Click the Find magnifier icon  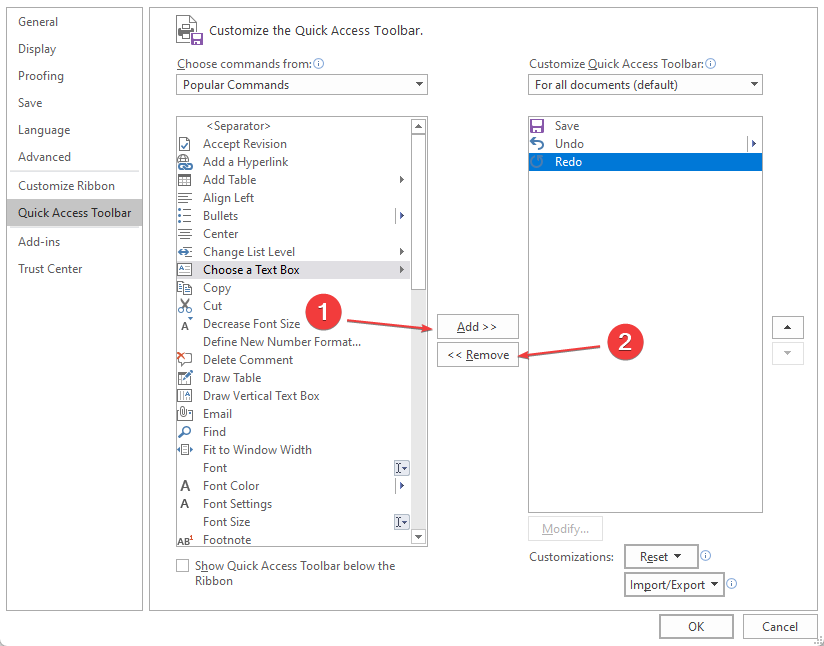[x=184, y=432]
